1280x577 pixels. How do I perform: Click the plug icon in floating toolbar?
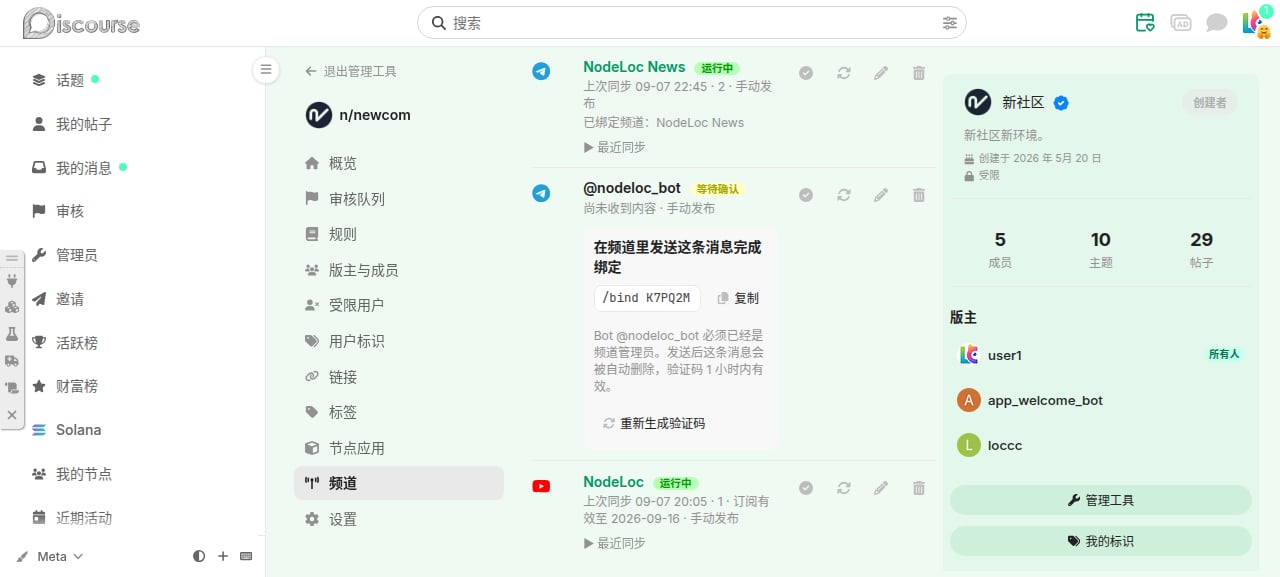click(x=12, y=281)
